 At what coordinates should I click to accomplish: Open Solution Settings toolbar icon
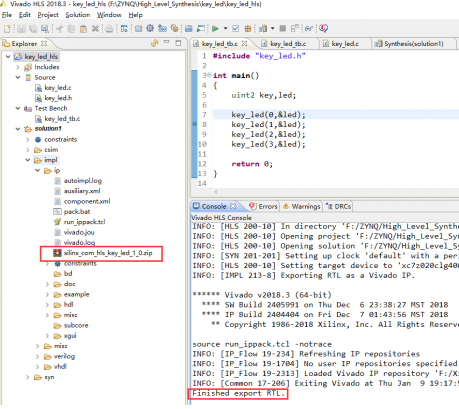(174, 29)
